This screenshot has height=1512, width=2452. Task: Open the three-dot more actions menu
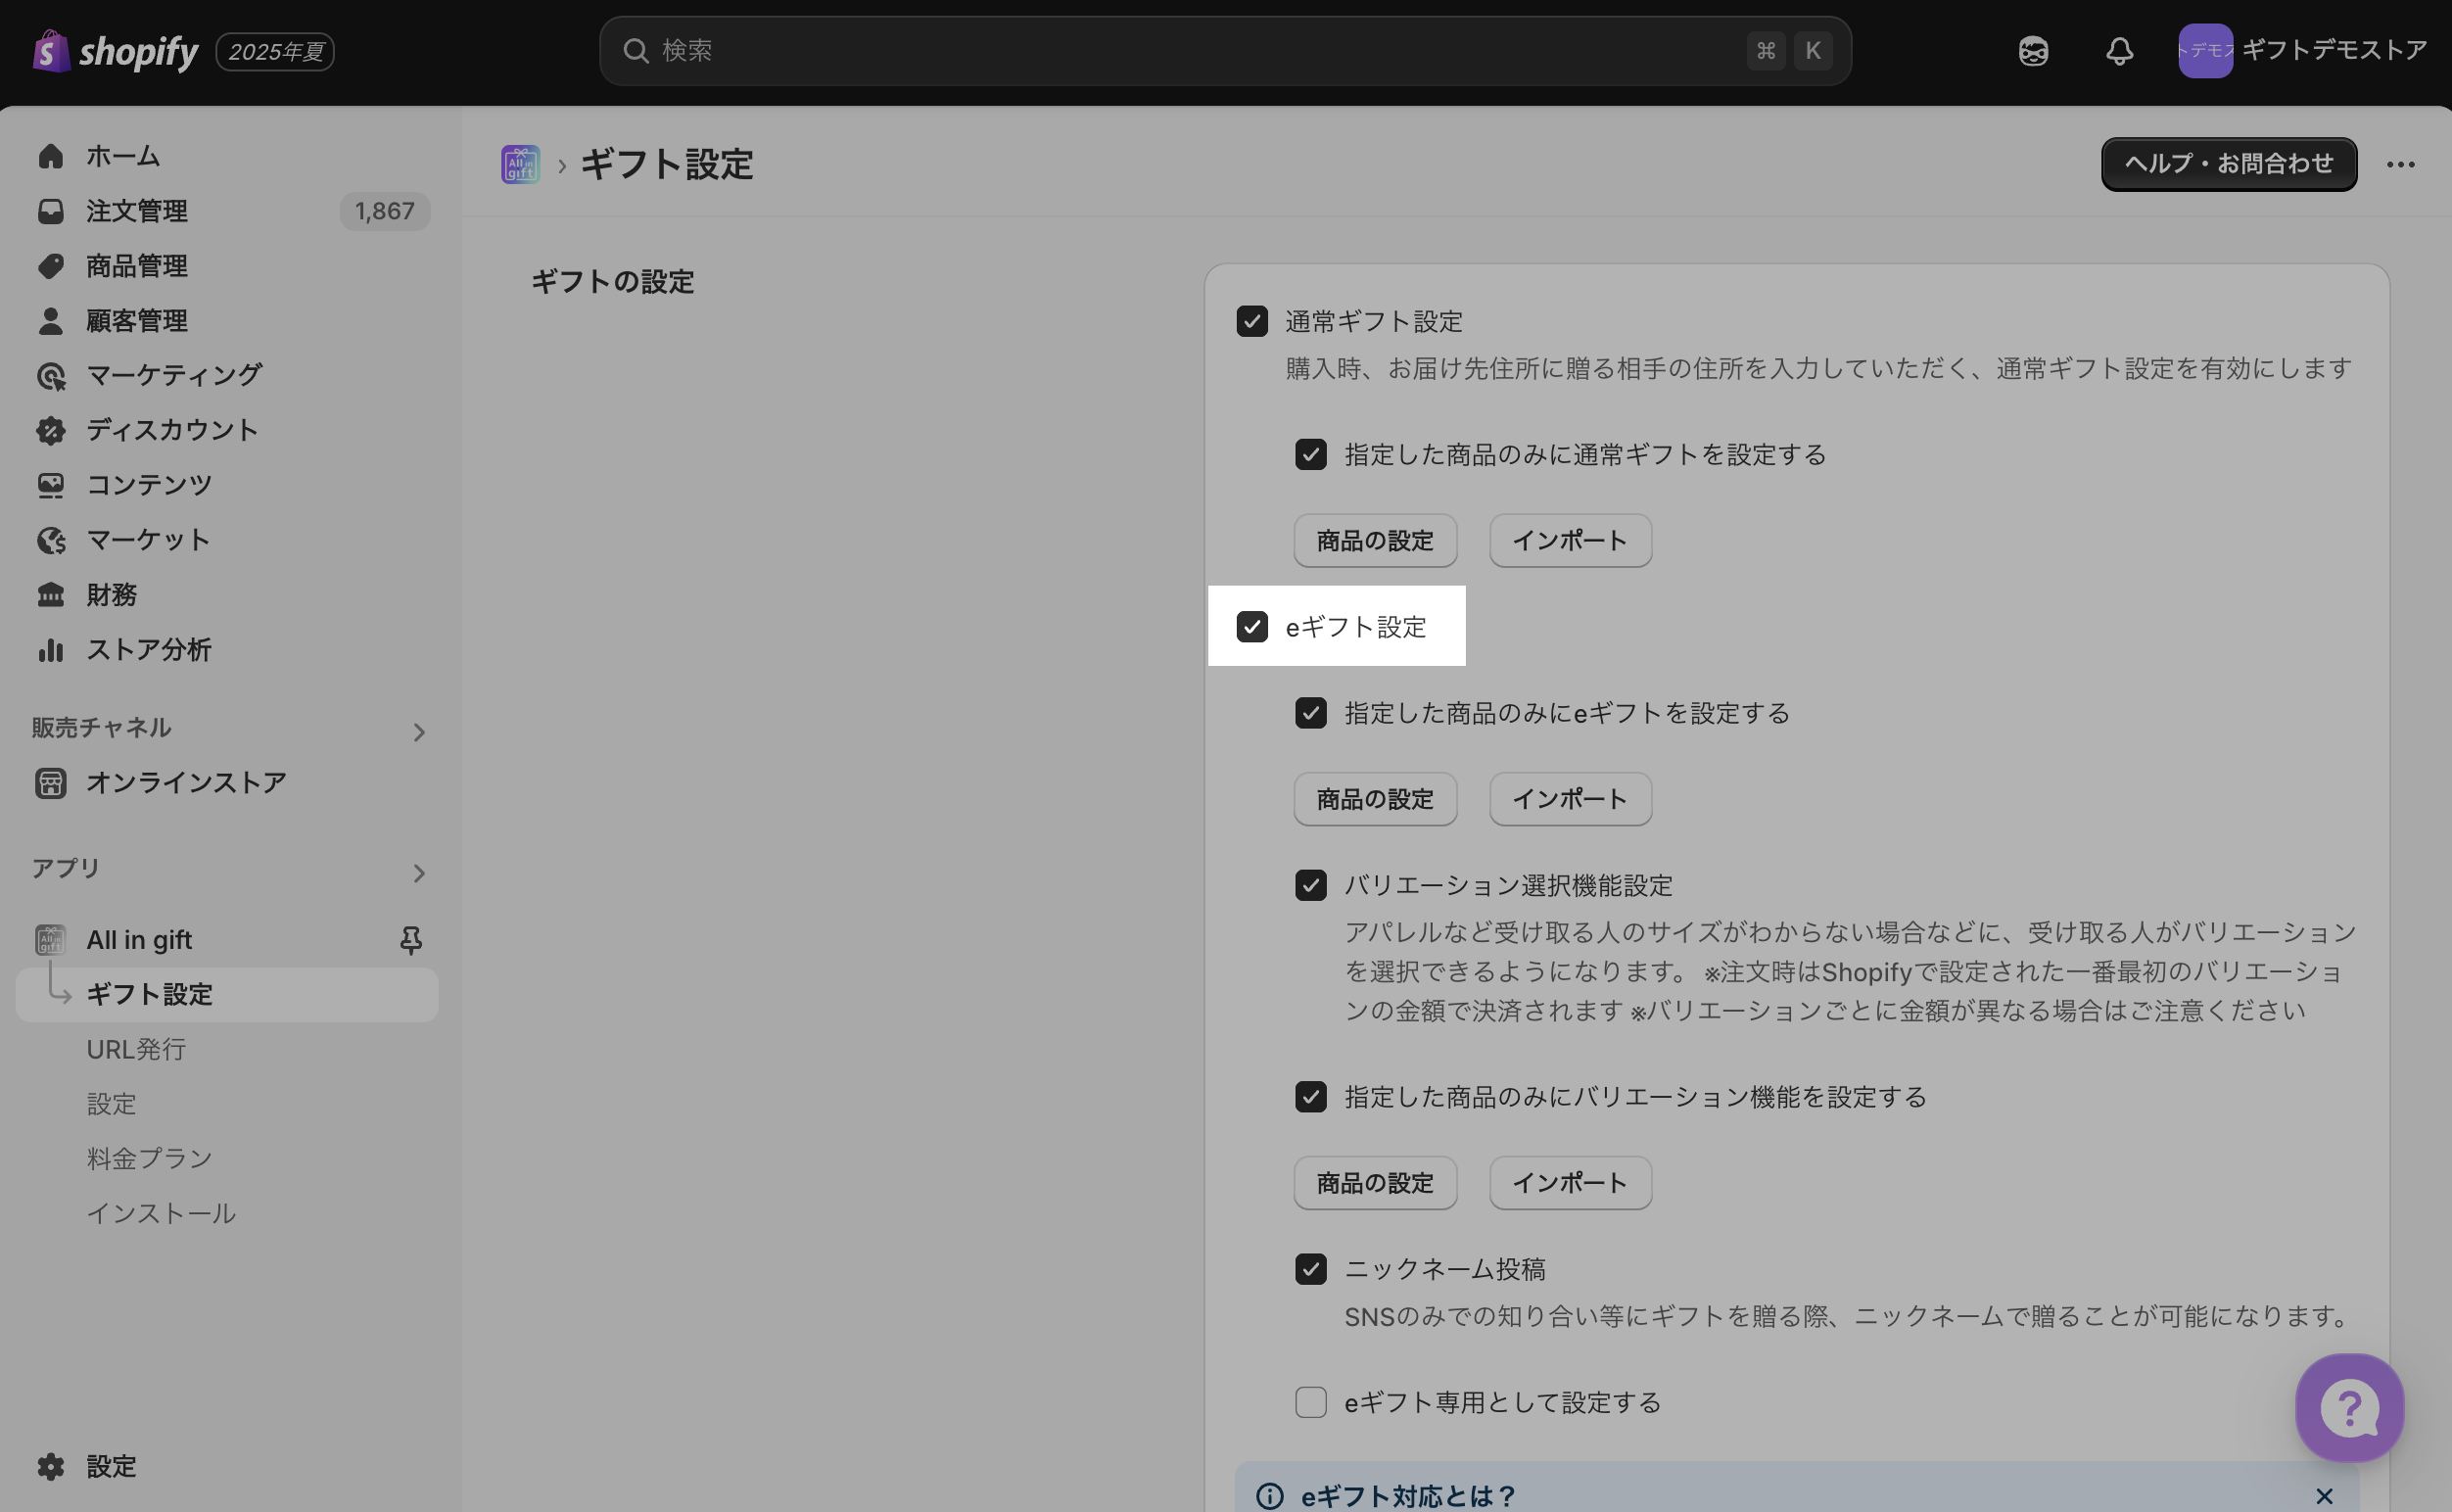pos(2400,164)
